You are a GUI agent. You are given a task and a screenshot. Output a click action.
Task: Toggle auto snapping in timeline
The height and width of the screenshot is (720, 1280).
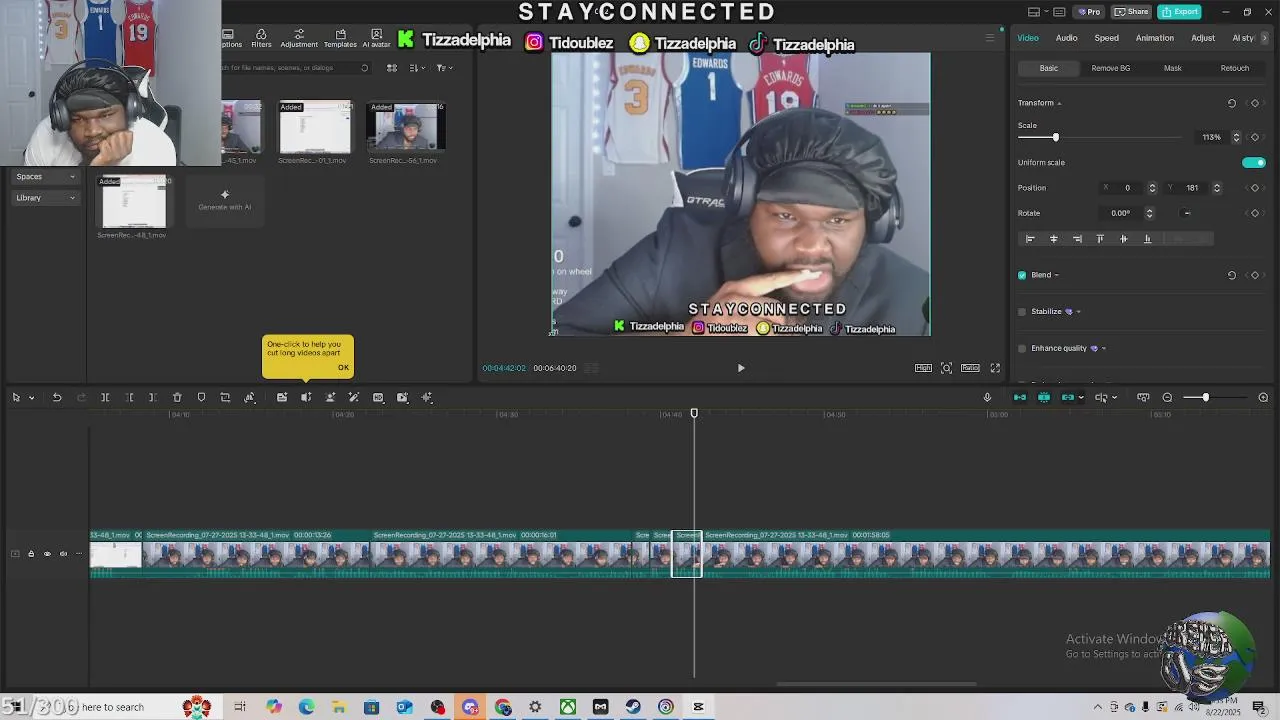tap(1044, 398)
